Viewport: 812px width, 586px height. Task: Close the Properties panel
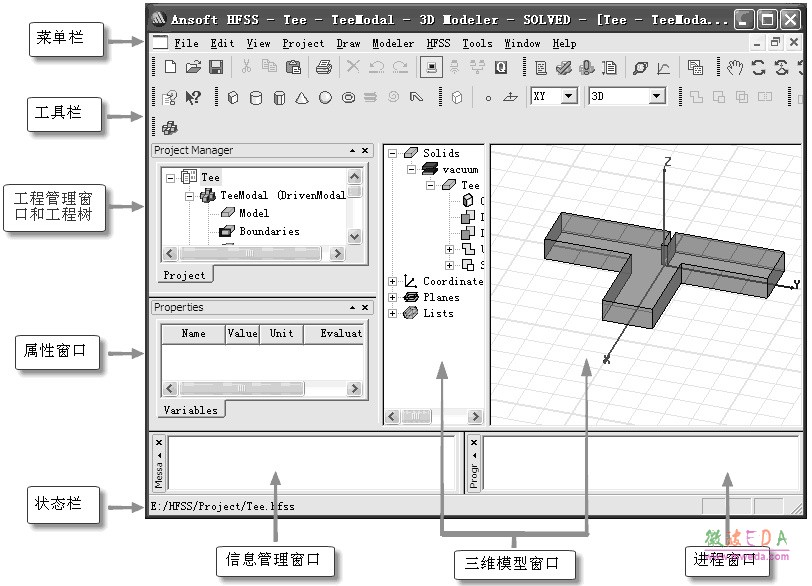tap(365, 307)
